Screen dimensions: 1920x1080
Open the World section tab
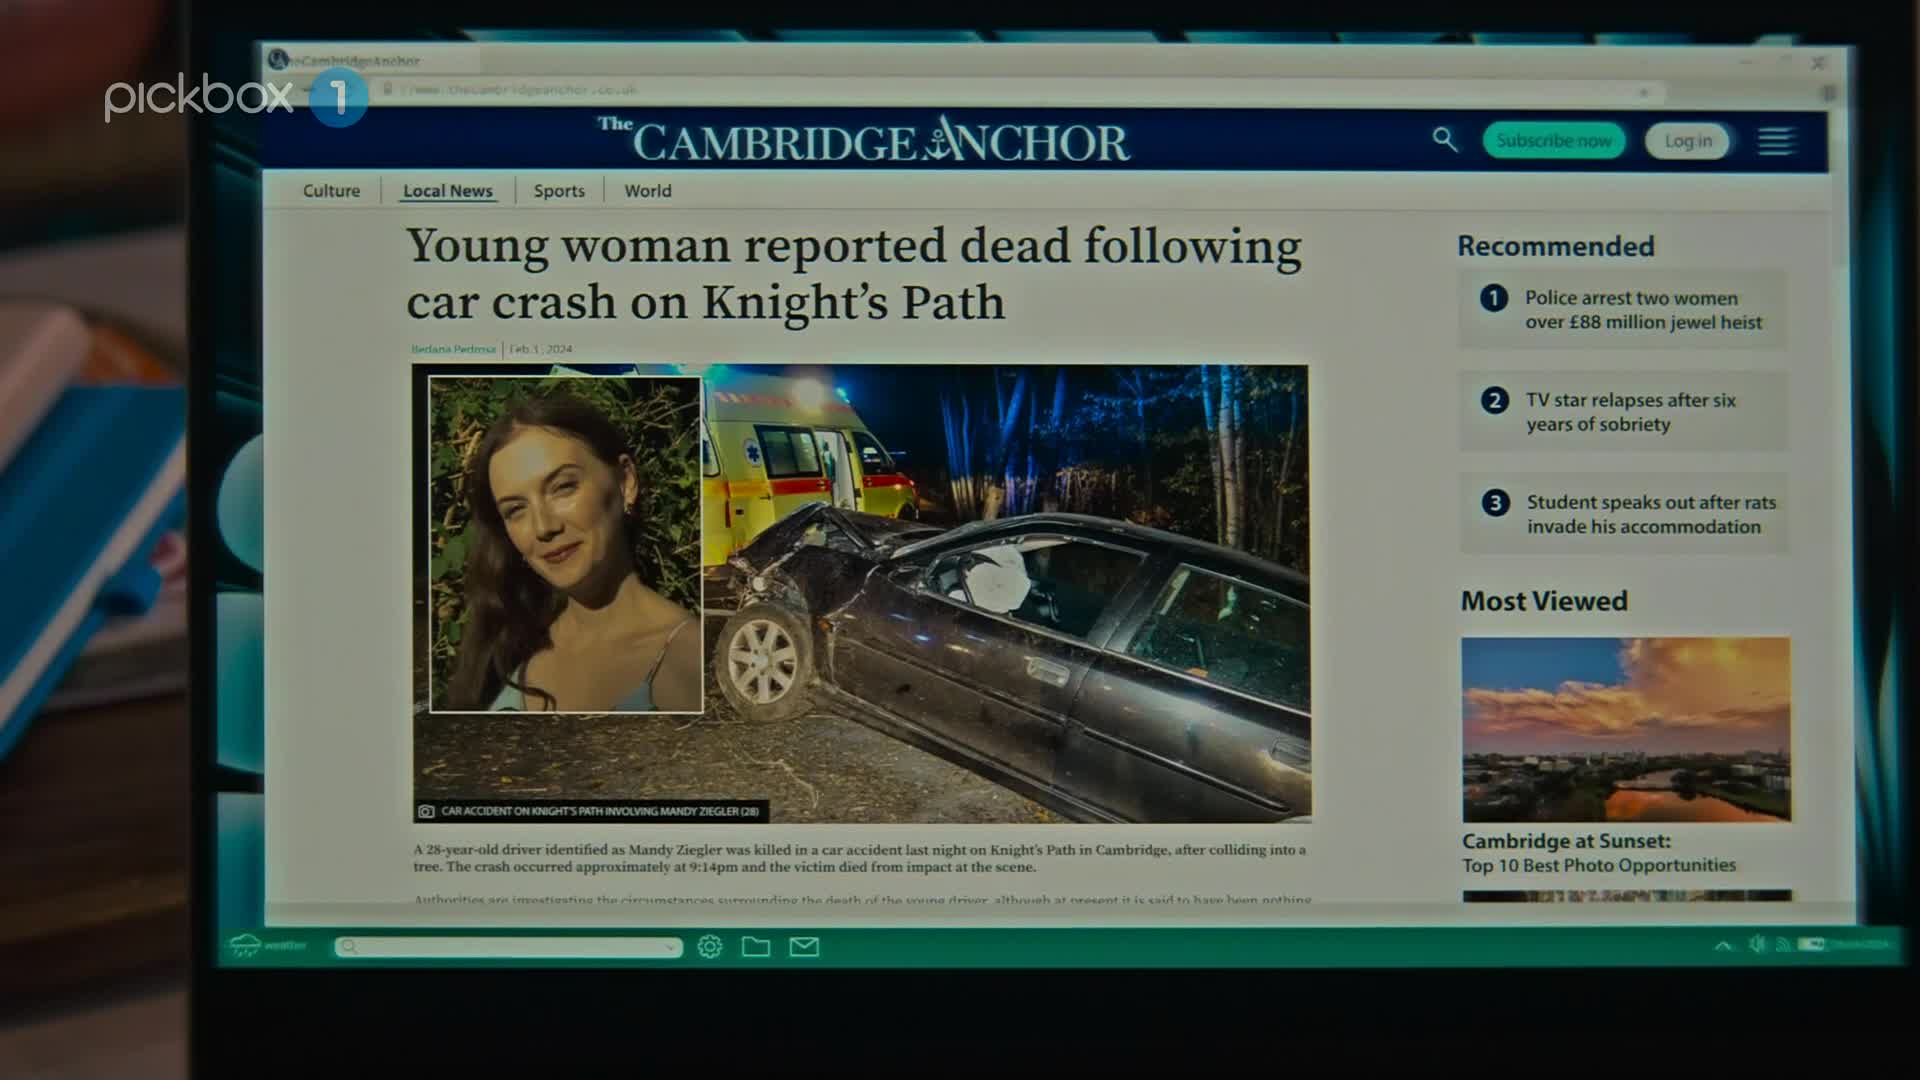648,191
